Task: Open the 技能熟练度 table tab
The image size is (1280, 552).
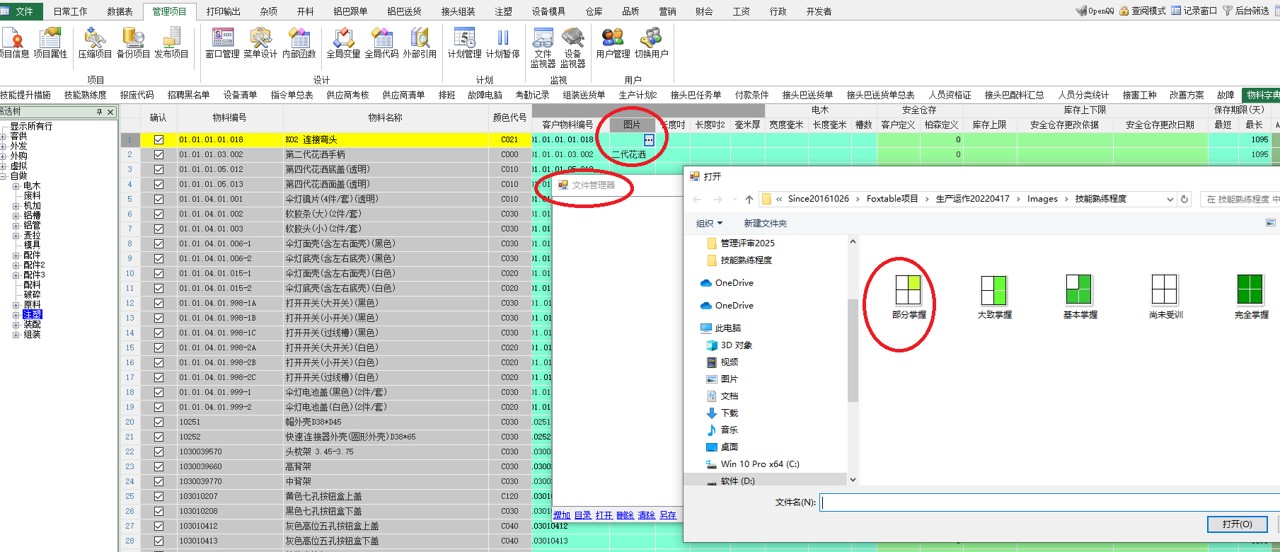Action: click(85, 95)
